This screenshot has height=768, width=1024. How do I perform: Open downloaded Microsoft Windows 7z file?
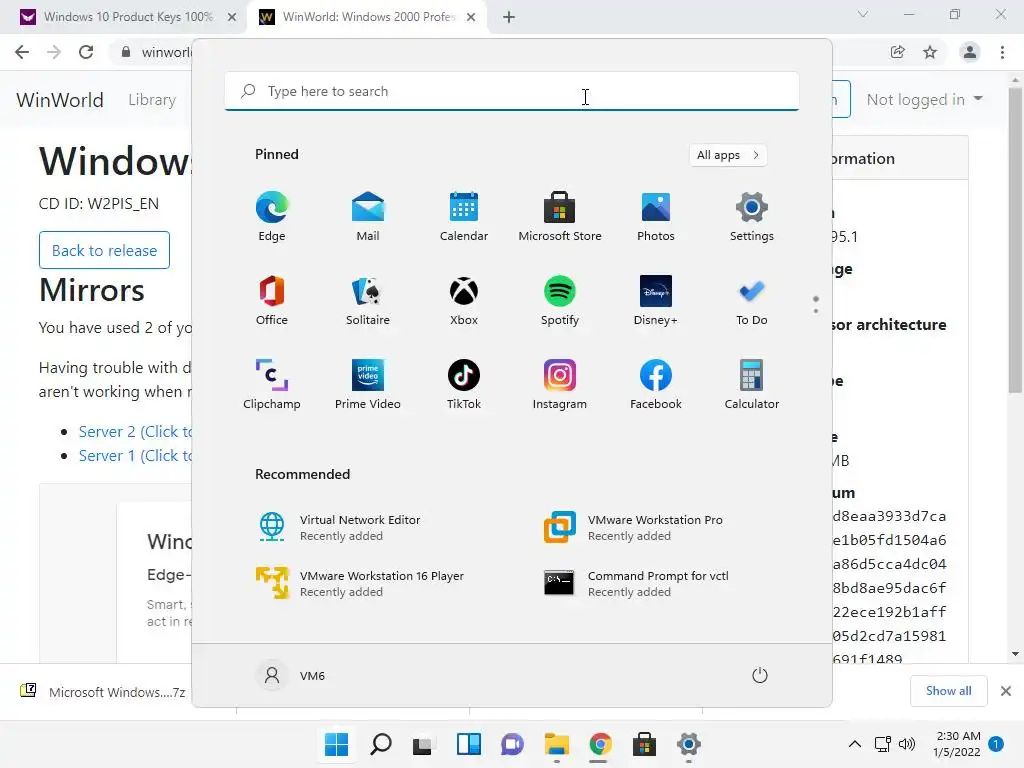[x=103, y=692]
